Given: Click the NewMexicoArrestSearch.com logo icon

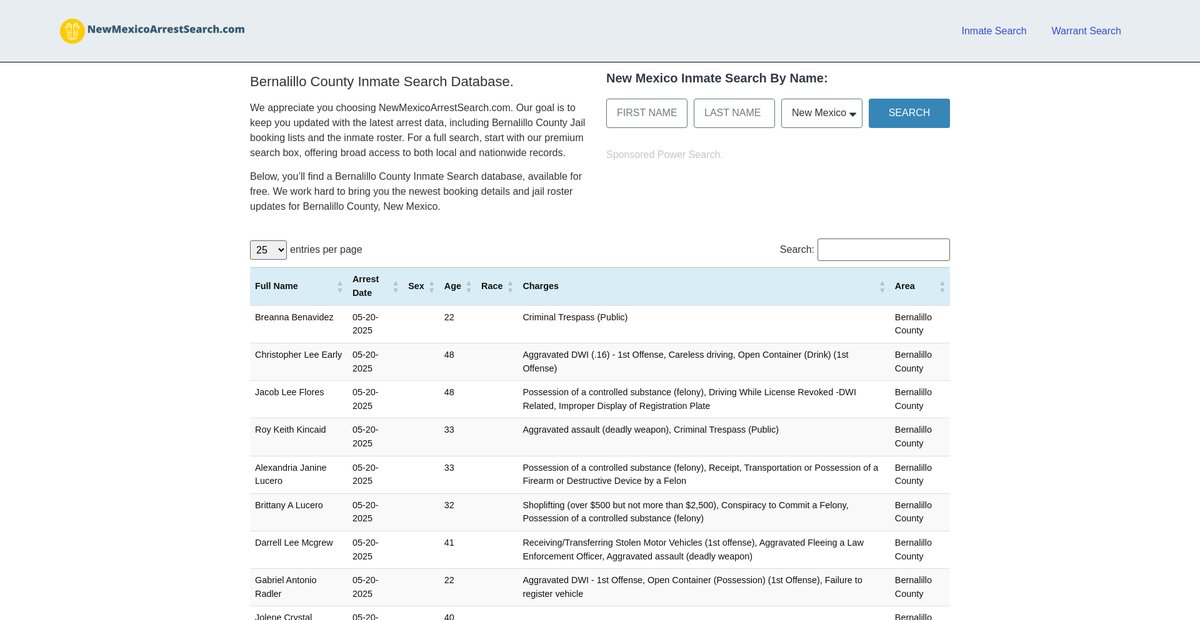Looking at the screenshot, I should click(72, 31).
